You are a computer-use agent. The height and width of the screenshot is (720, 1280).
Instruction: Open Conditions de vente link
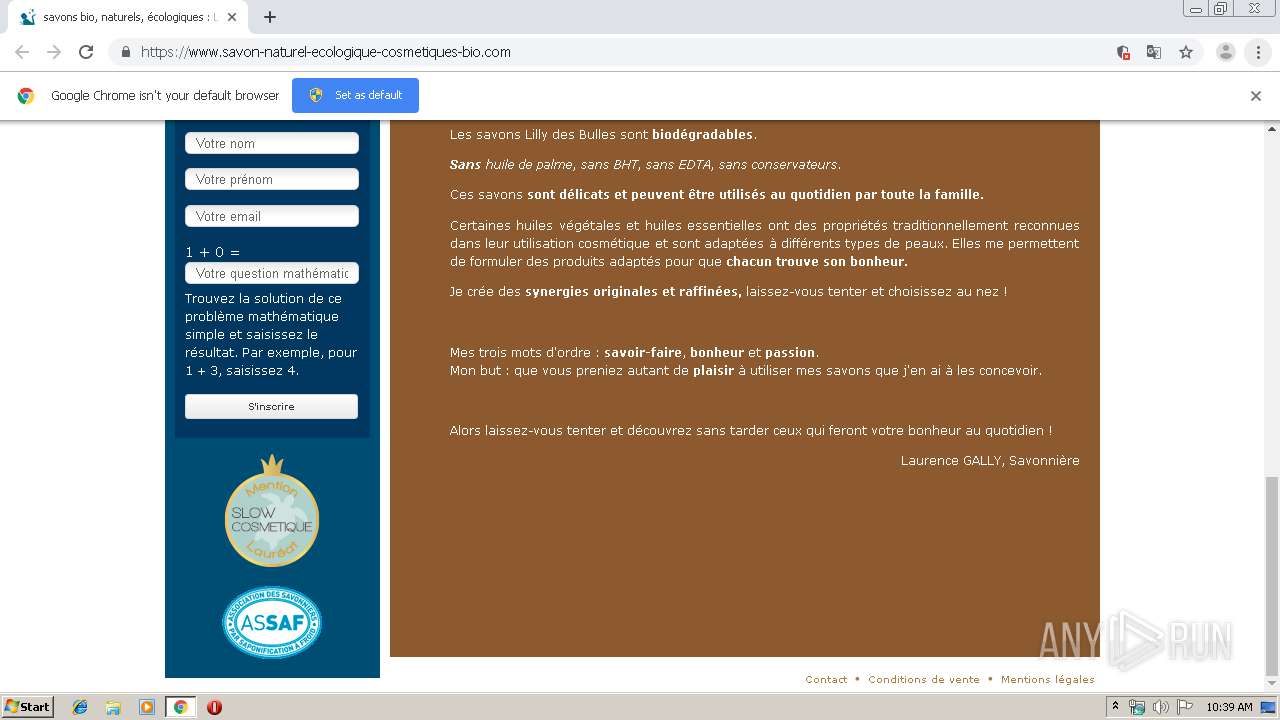point(924,679)
